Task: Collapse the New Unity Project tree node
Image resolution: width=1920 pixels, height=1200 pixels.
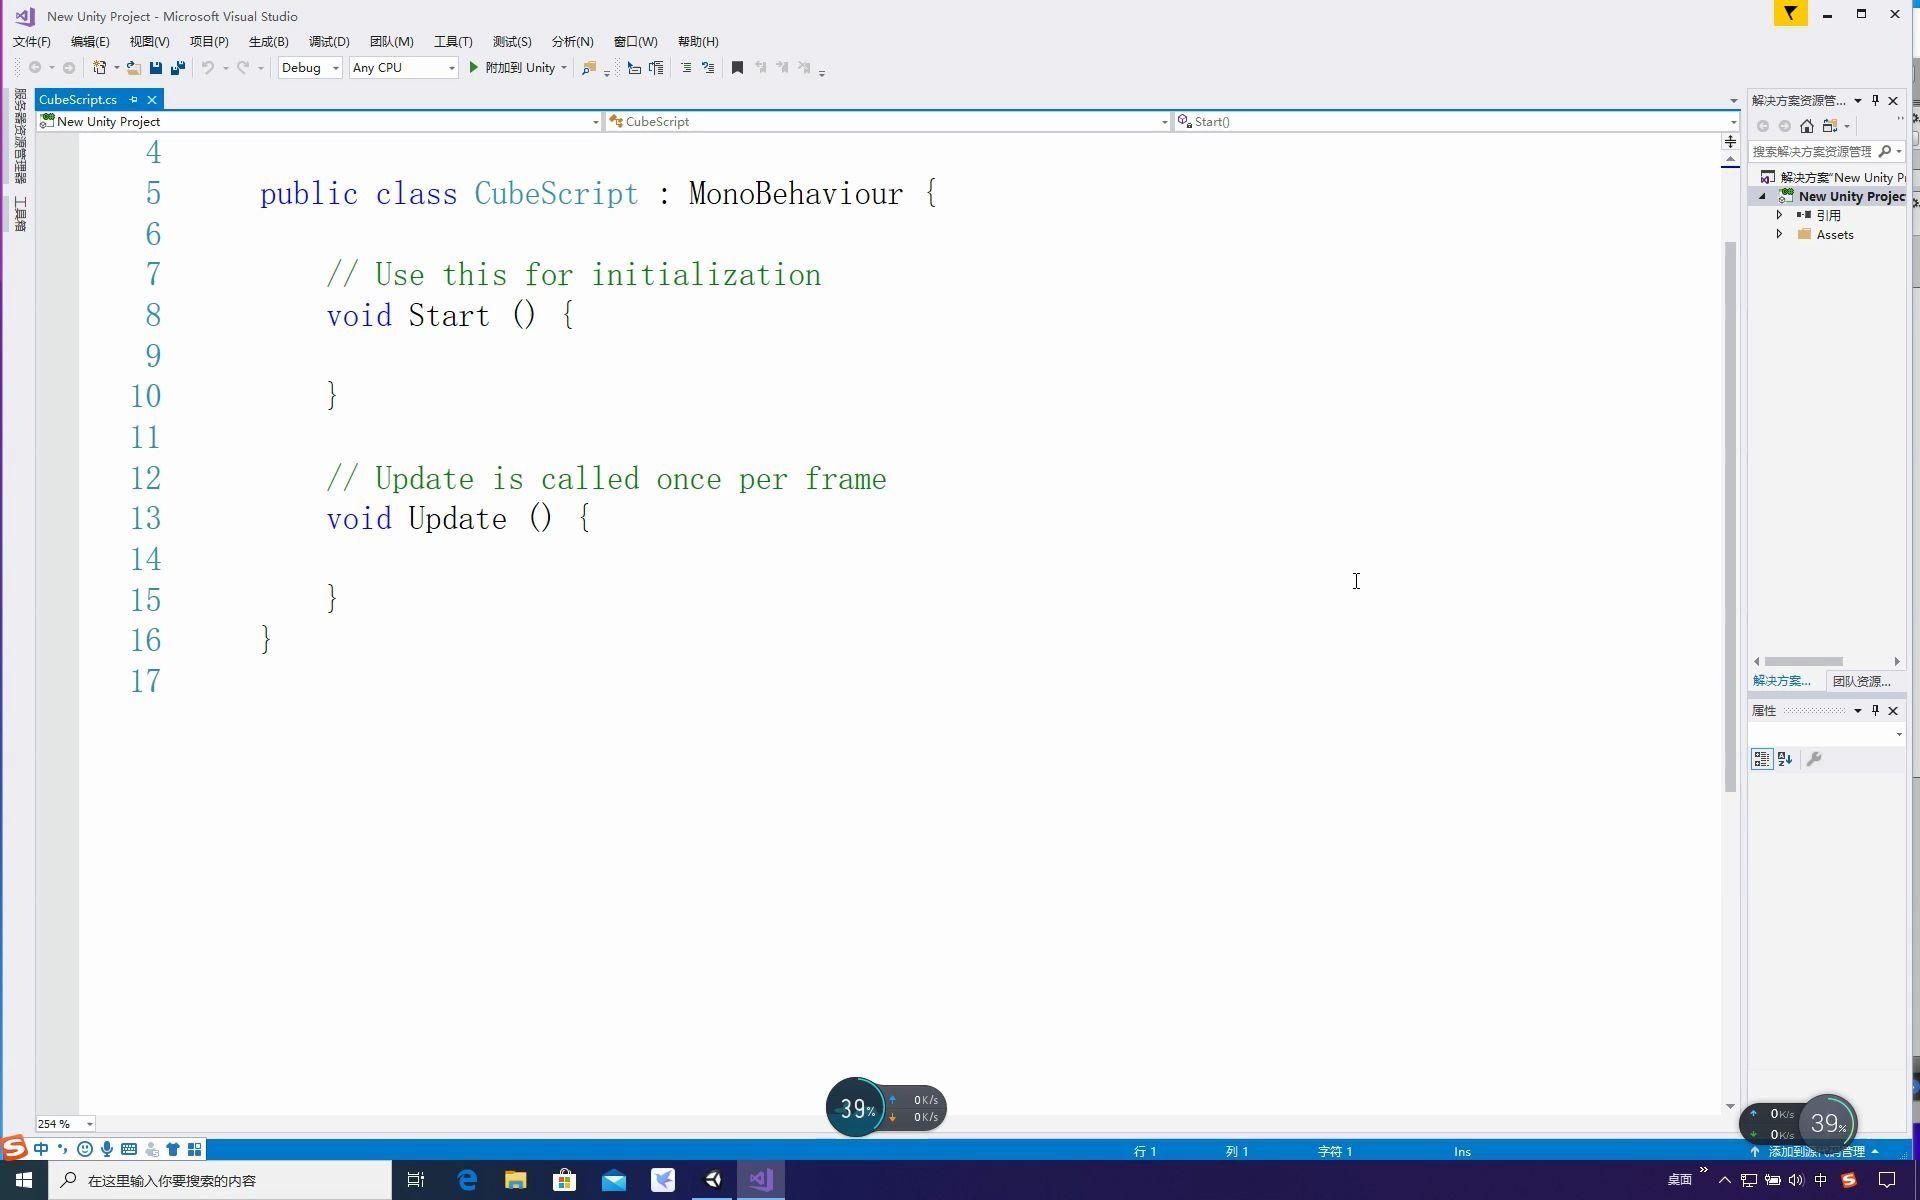Action: pyautogui.click(x=1763, y=197)
